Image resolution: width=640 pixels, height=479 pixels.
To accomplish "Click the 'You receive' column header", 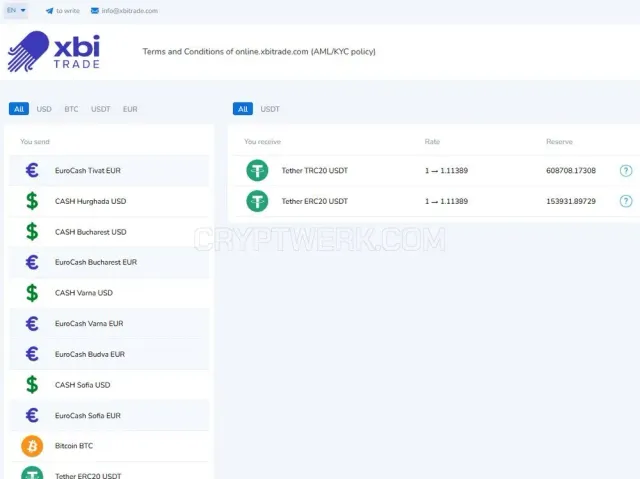I will point(262,142).
